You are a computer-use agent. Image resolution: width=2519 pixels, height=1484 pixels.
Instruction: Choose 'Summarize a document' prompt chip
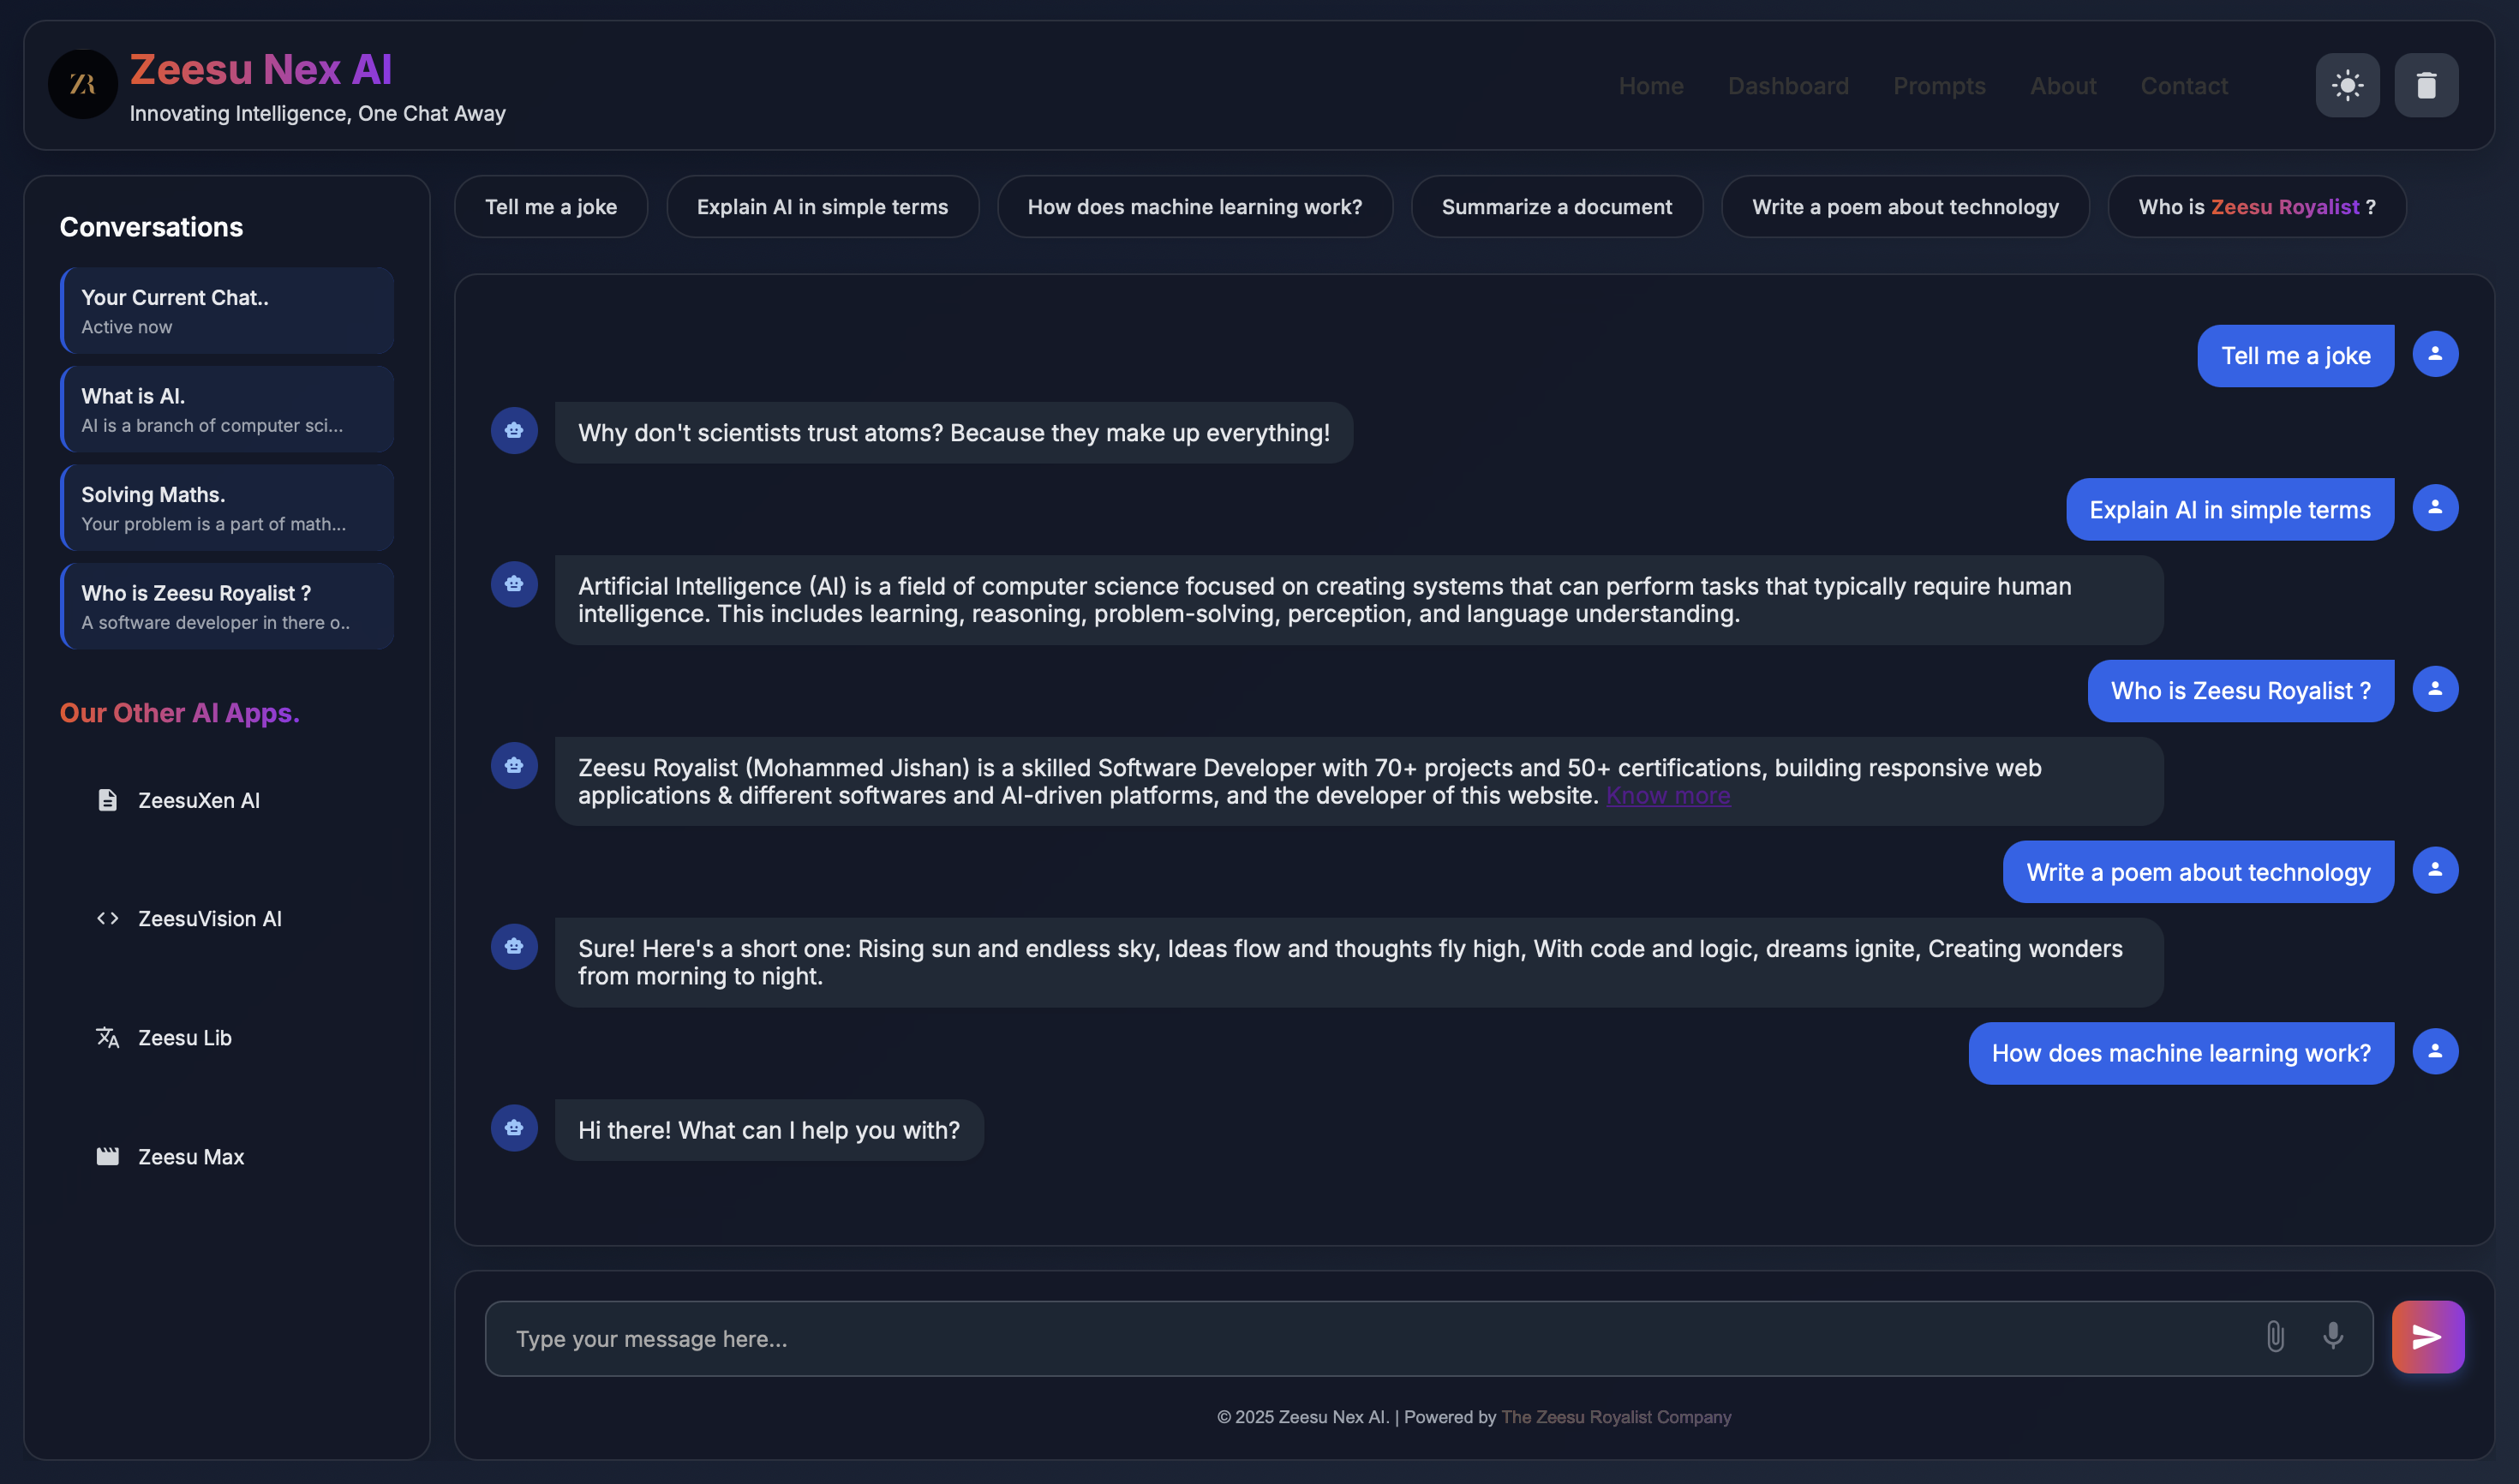tap(1557, 207)
